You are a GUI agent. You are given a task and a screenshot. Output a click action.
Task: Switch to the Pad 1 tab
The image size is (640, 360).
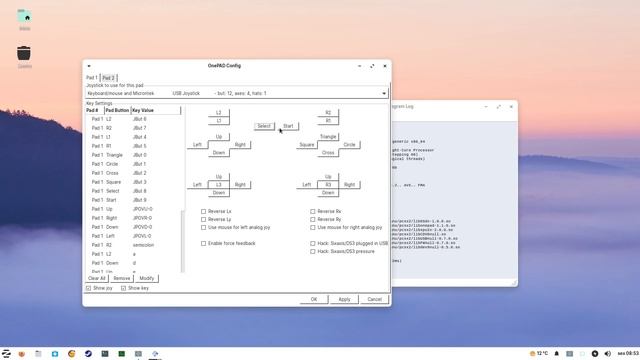pos(92,78)
